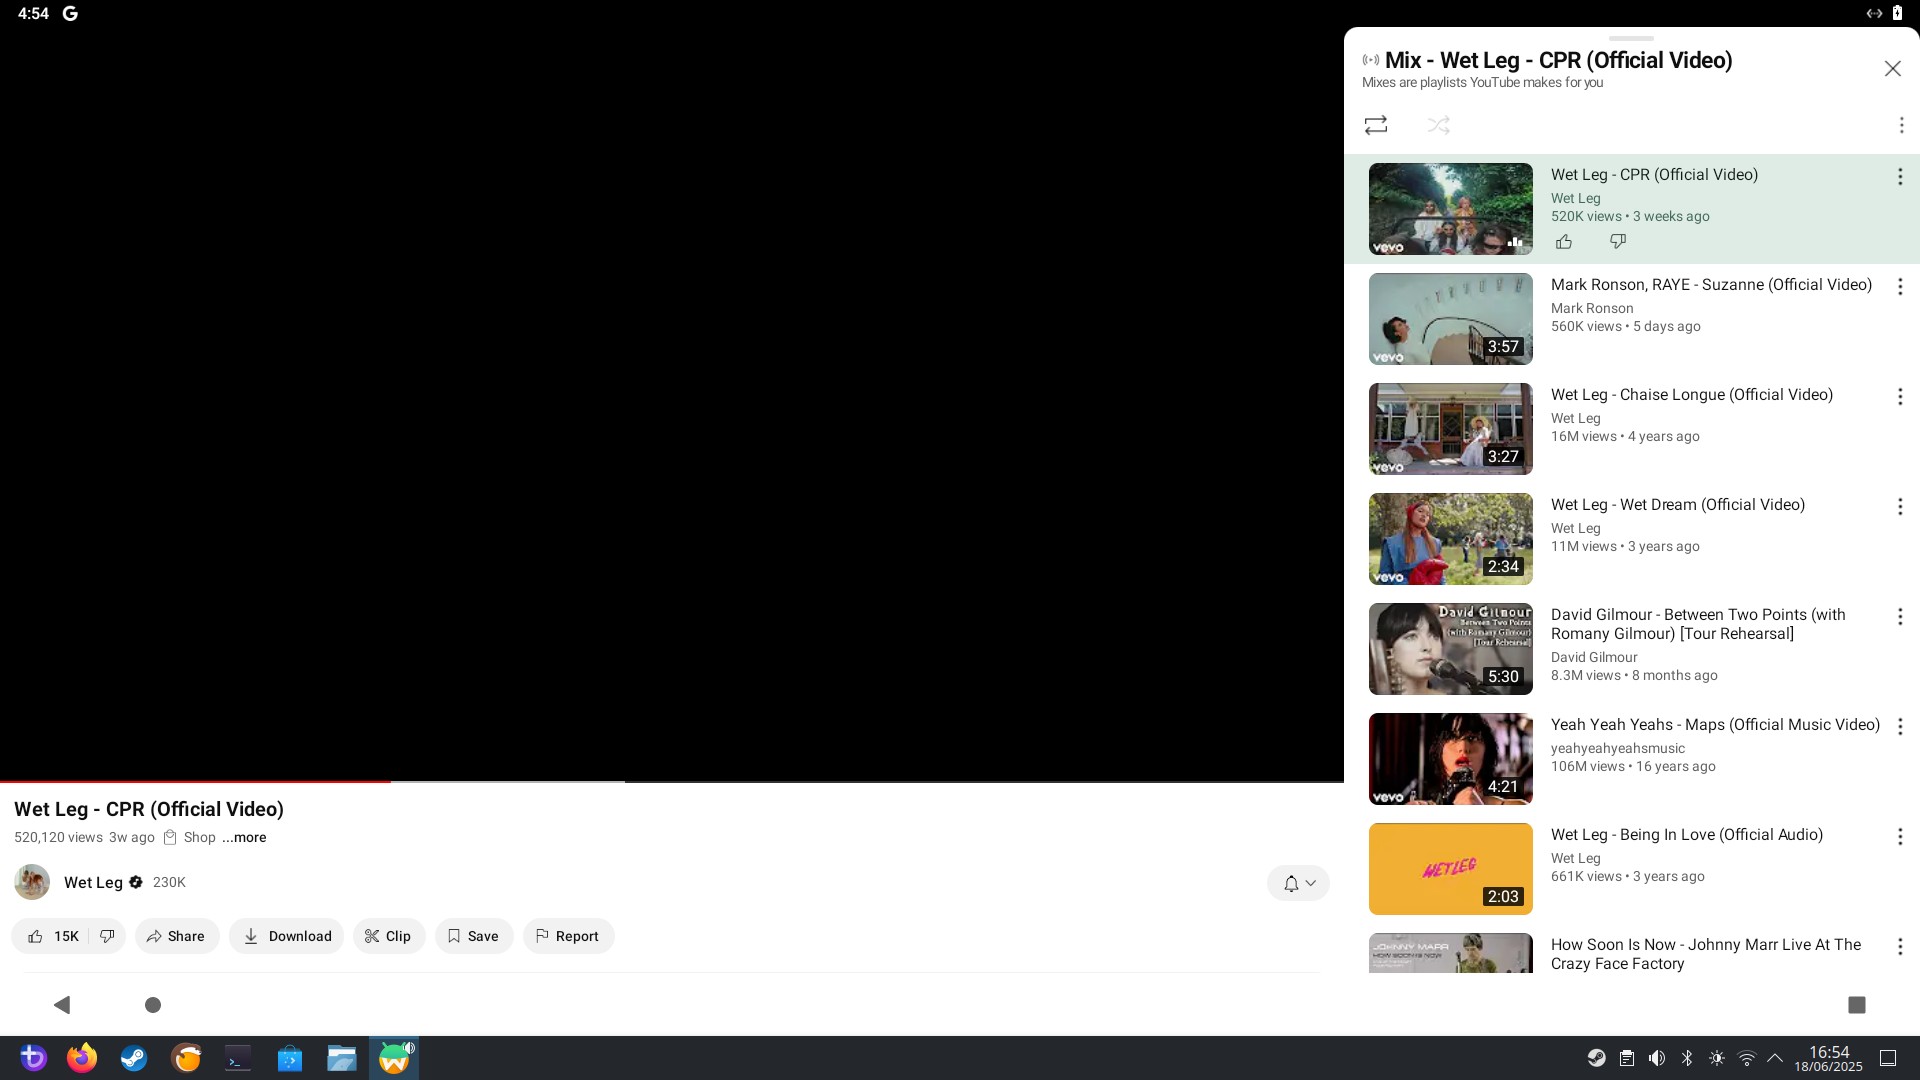Image resolution: width=1920 pixels, height=1080 pixels.
Task: Expand description with ...more
Action: (x=244, y=838)
